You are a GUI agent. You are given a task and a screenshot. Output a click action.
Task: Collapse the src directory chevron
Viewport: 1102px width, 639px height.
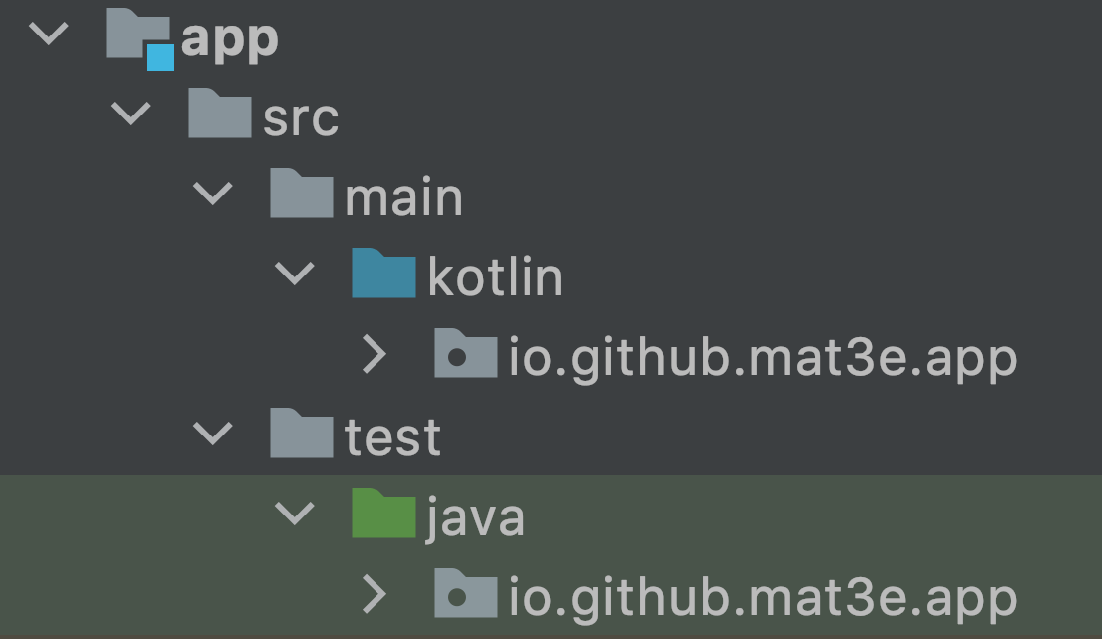tap(130, 115)
